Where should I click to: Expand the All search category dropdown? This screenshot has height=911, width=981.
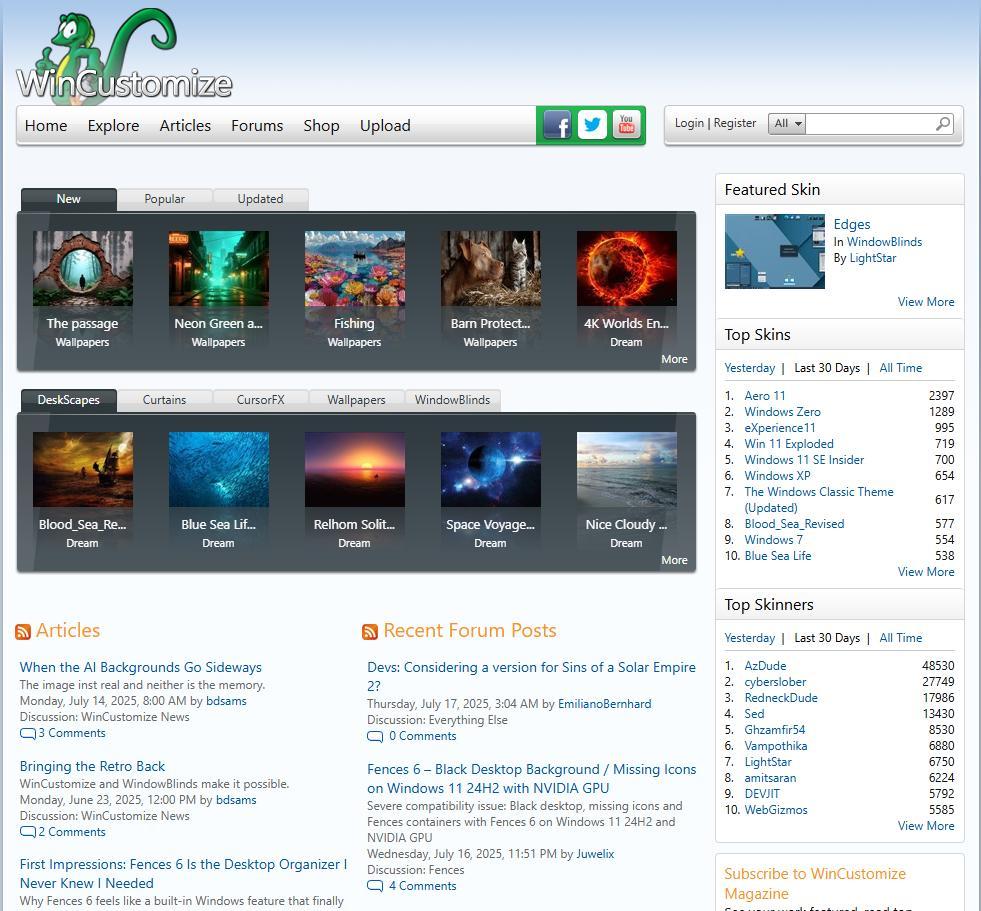click(x=786, y=124)
